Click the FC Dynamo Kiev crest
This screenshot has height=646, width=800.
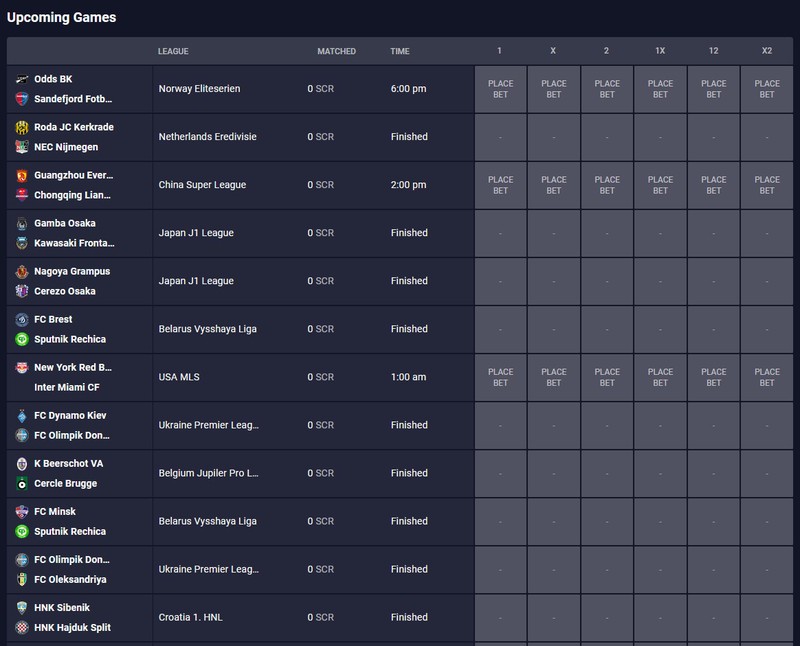pyautogui.click(x=22, y=415)
